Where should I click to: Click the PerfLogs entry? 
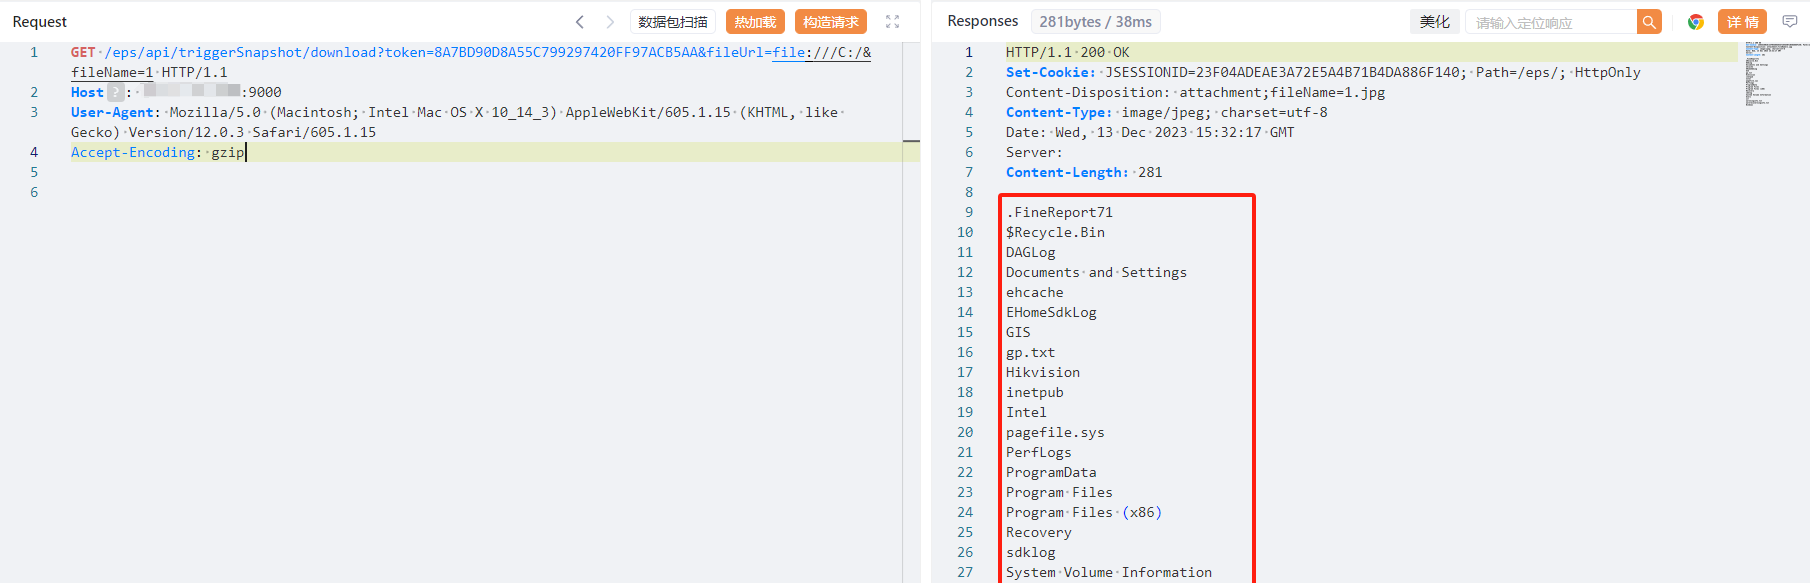1038,452
